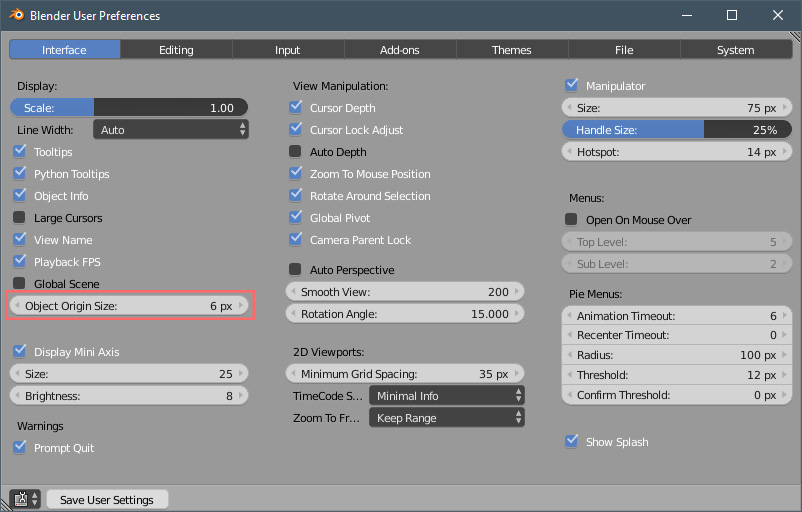Go to the Themes tab
This screenshot has width=802, height=512.
[511, 50]
